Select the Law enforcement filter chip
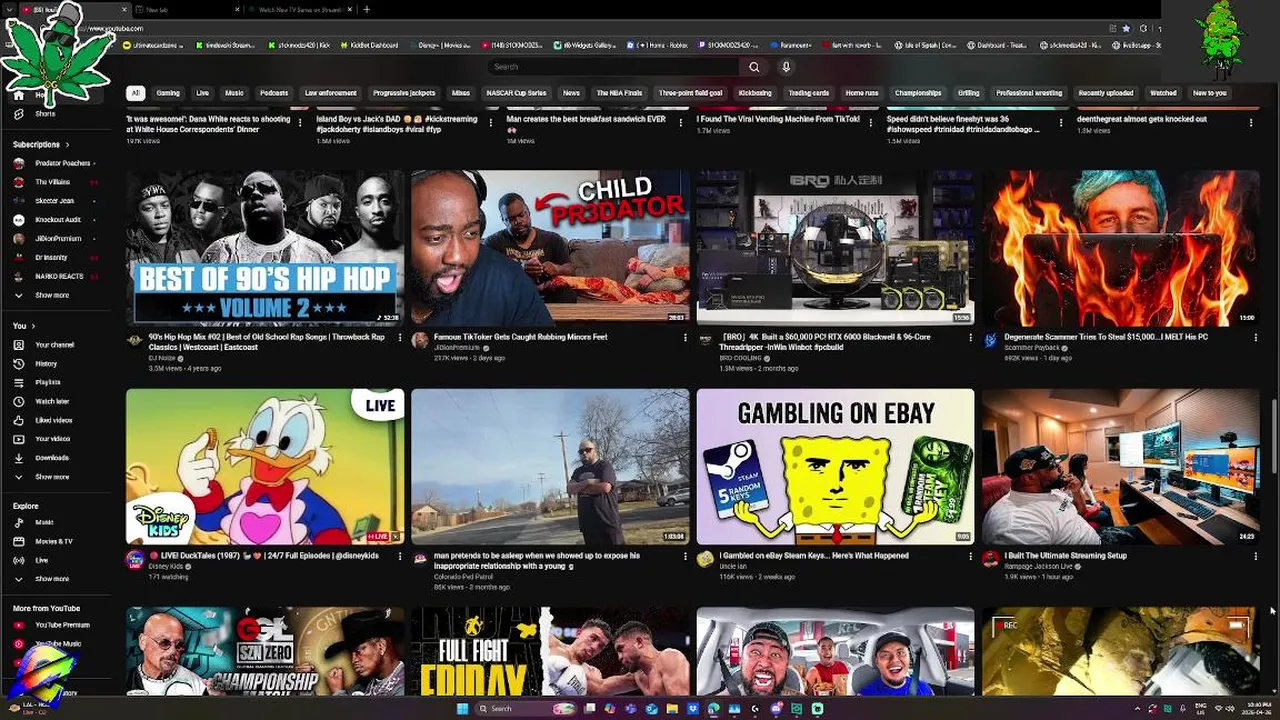This screenshot has height=720, width=1280. click(330, 93)
